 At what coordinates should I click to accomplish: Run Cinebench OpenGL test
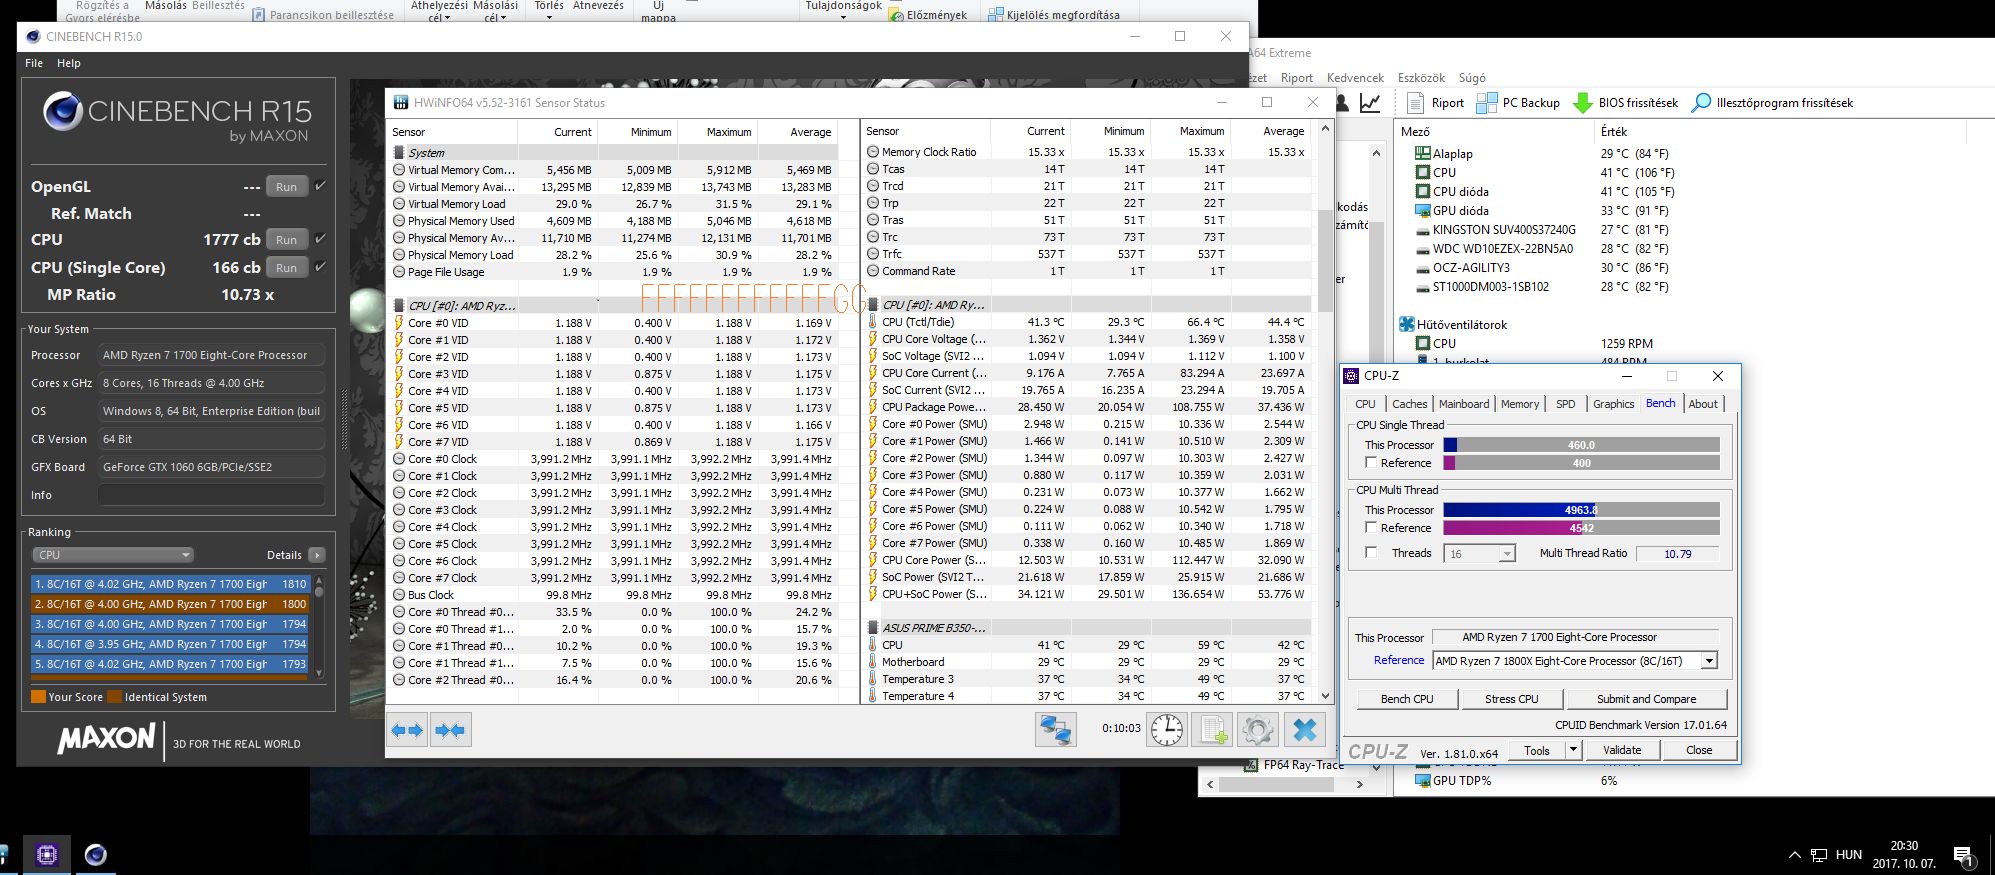pyautogui.click(x=286, y=187)
